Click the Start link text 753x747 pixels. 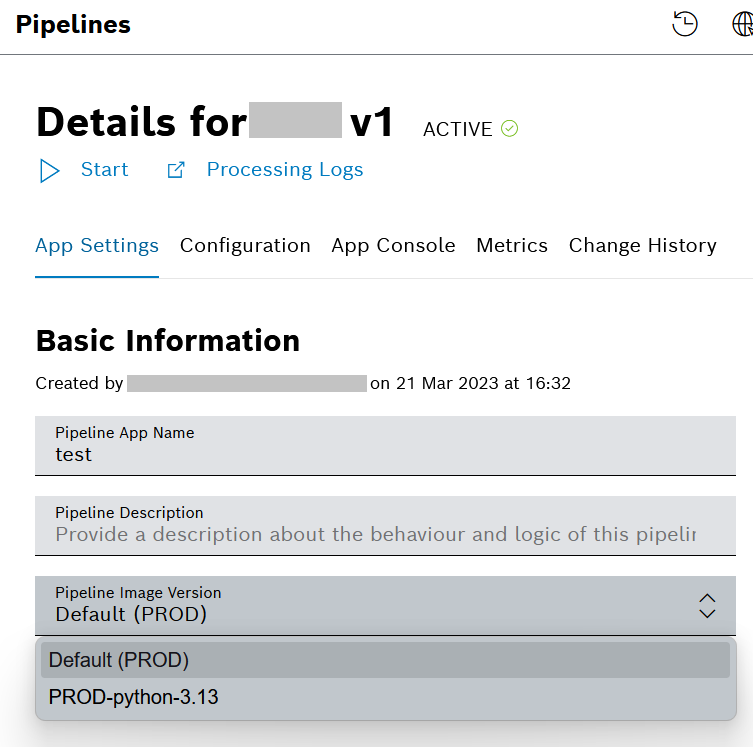(104, 170)
